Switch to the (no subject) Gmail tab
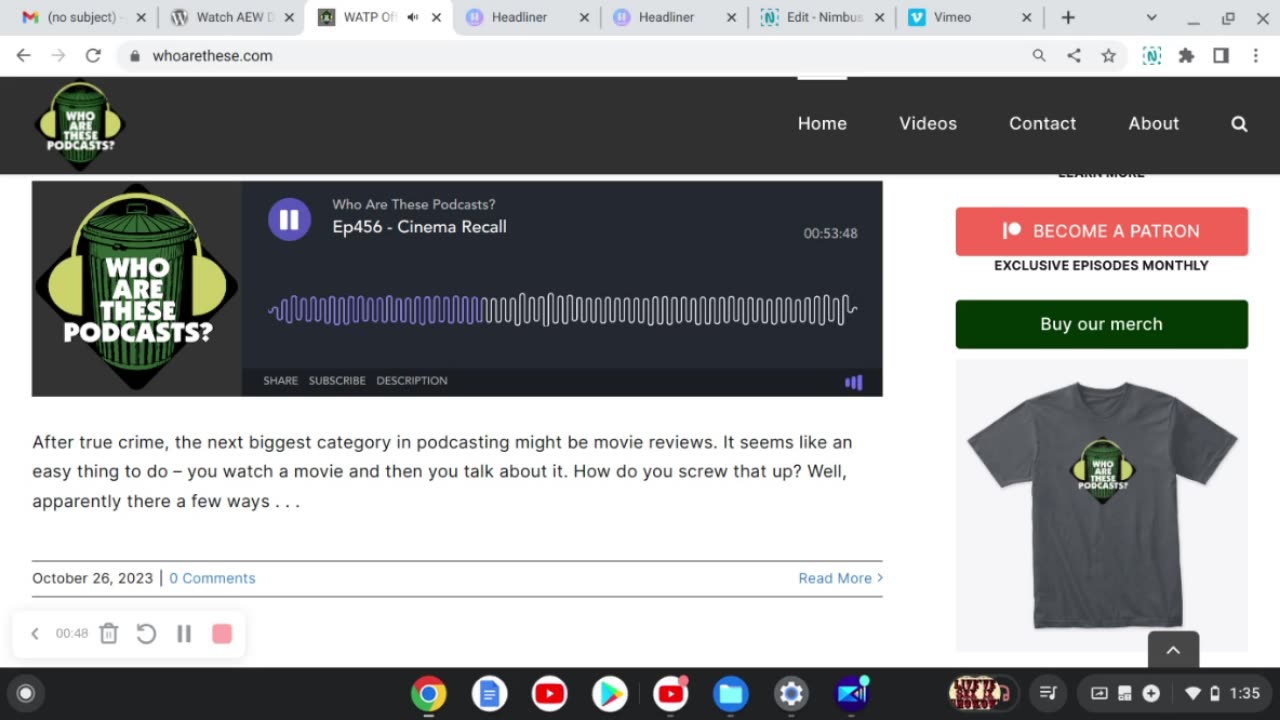This screenshot has height=720, width=1280. [x=82, y=17]
